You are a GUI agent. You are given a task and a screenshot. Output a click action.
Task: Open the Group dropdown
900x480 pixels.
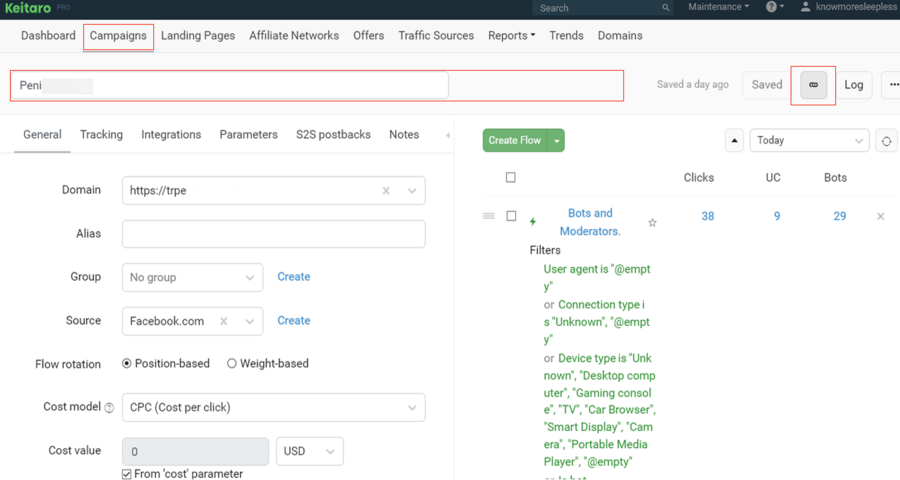coord(192,277)
